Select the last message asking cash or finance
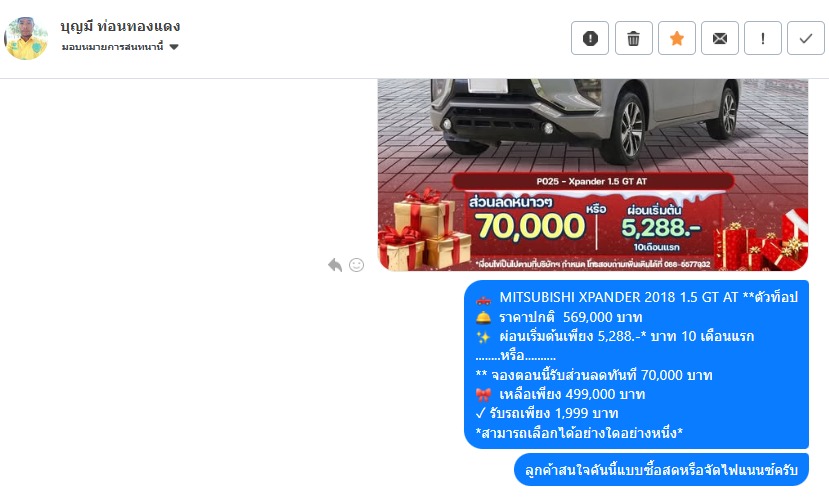829x499 pixels. (661, 469)
